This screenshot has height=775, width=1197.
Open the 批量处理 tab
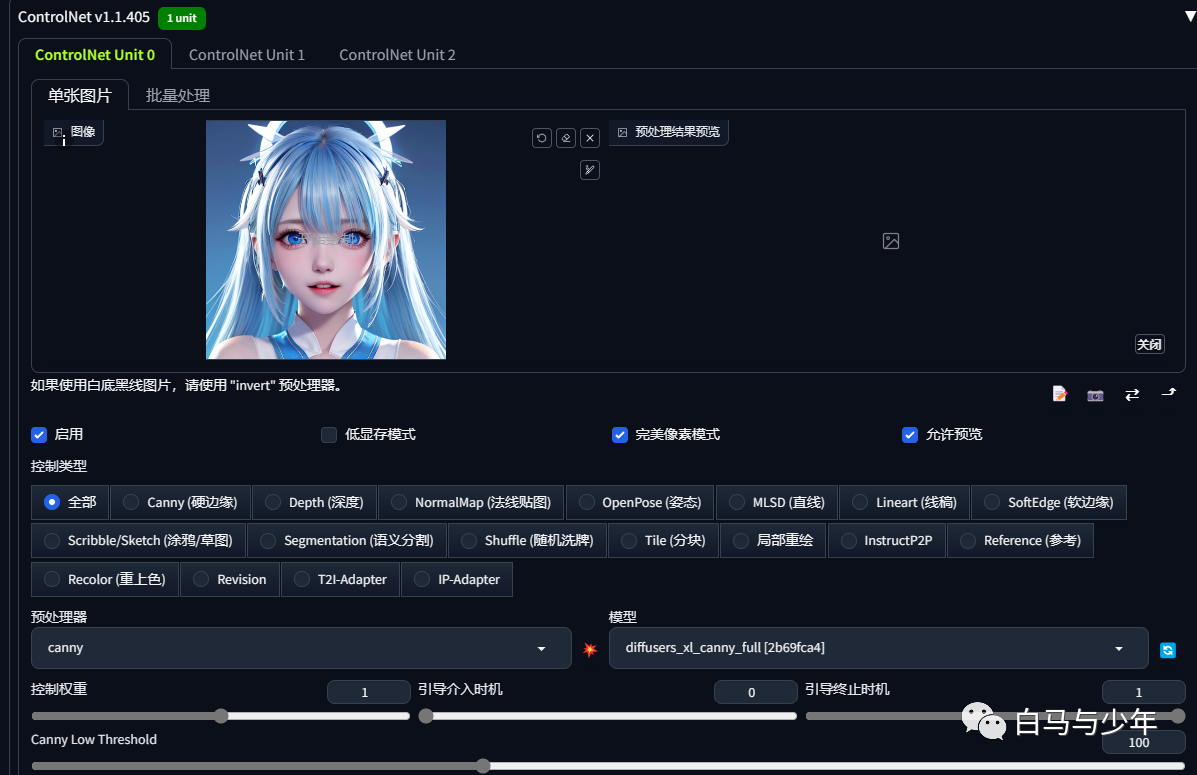tap(178, 95)
